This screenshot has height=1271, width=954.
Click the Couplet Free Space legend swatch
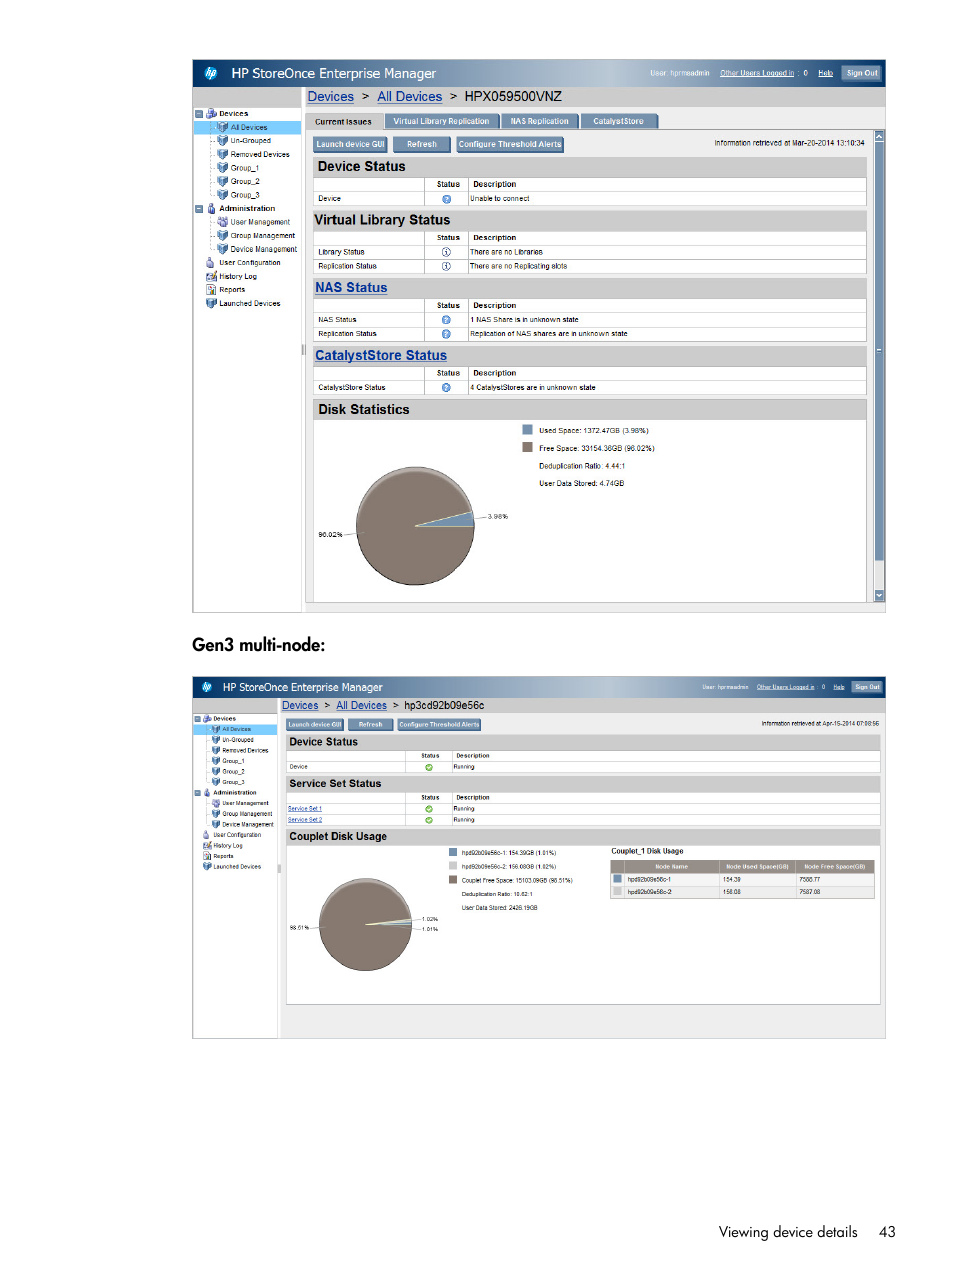coord(453,880)
